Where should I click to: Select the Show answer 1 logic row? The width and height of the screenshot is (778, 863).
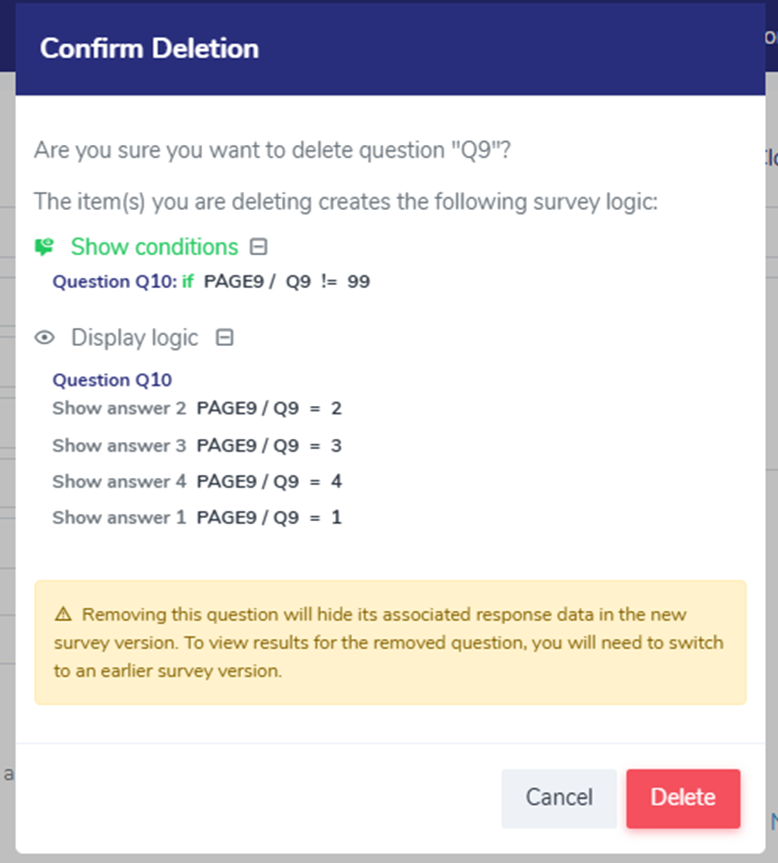click(197, 517)
